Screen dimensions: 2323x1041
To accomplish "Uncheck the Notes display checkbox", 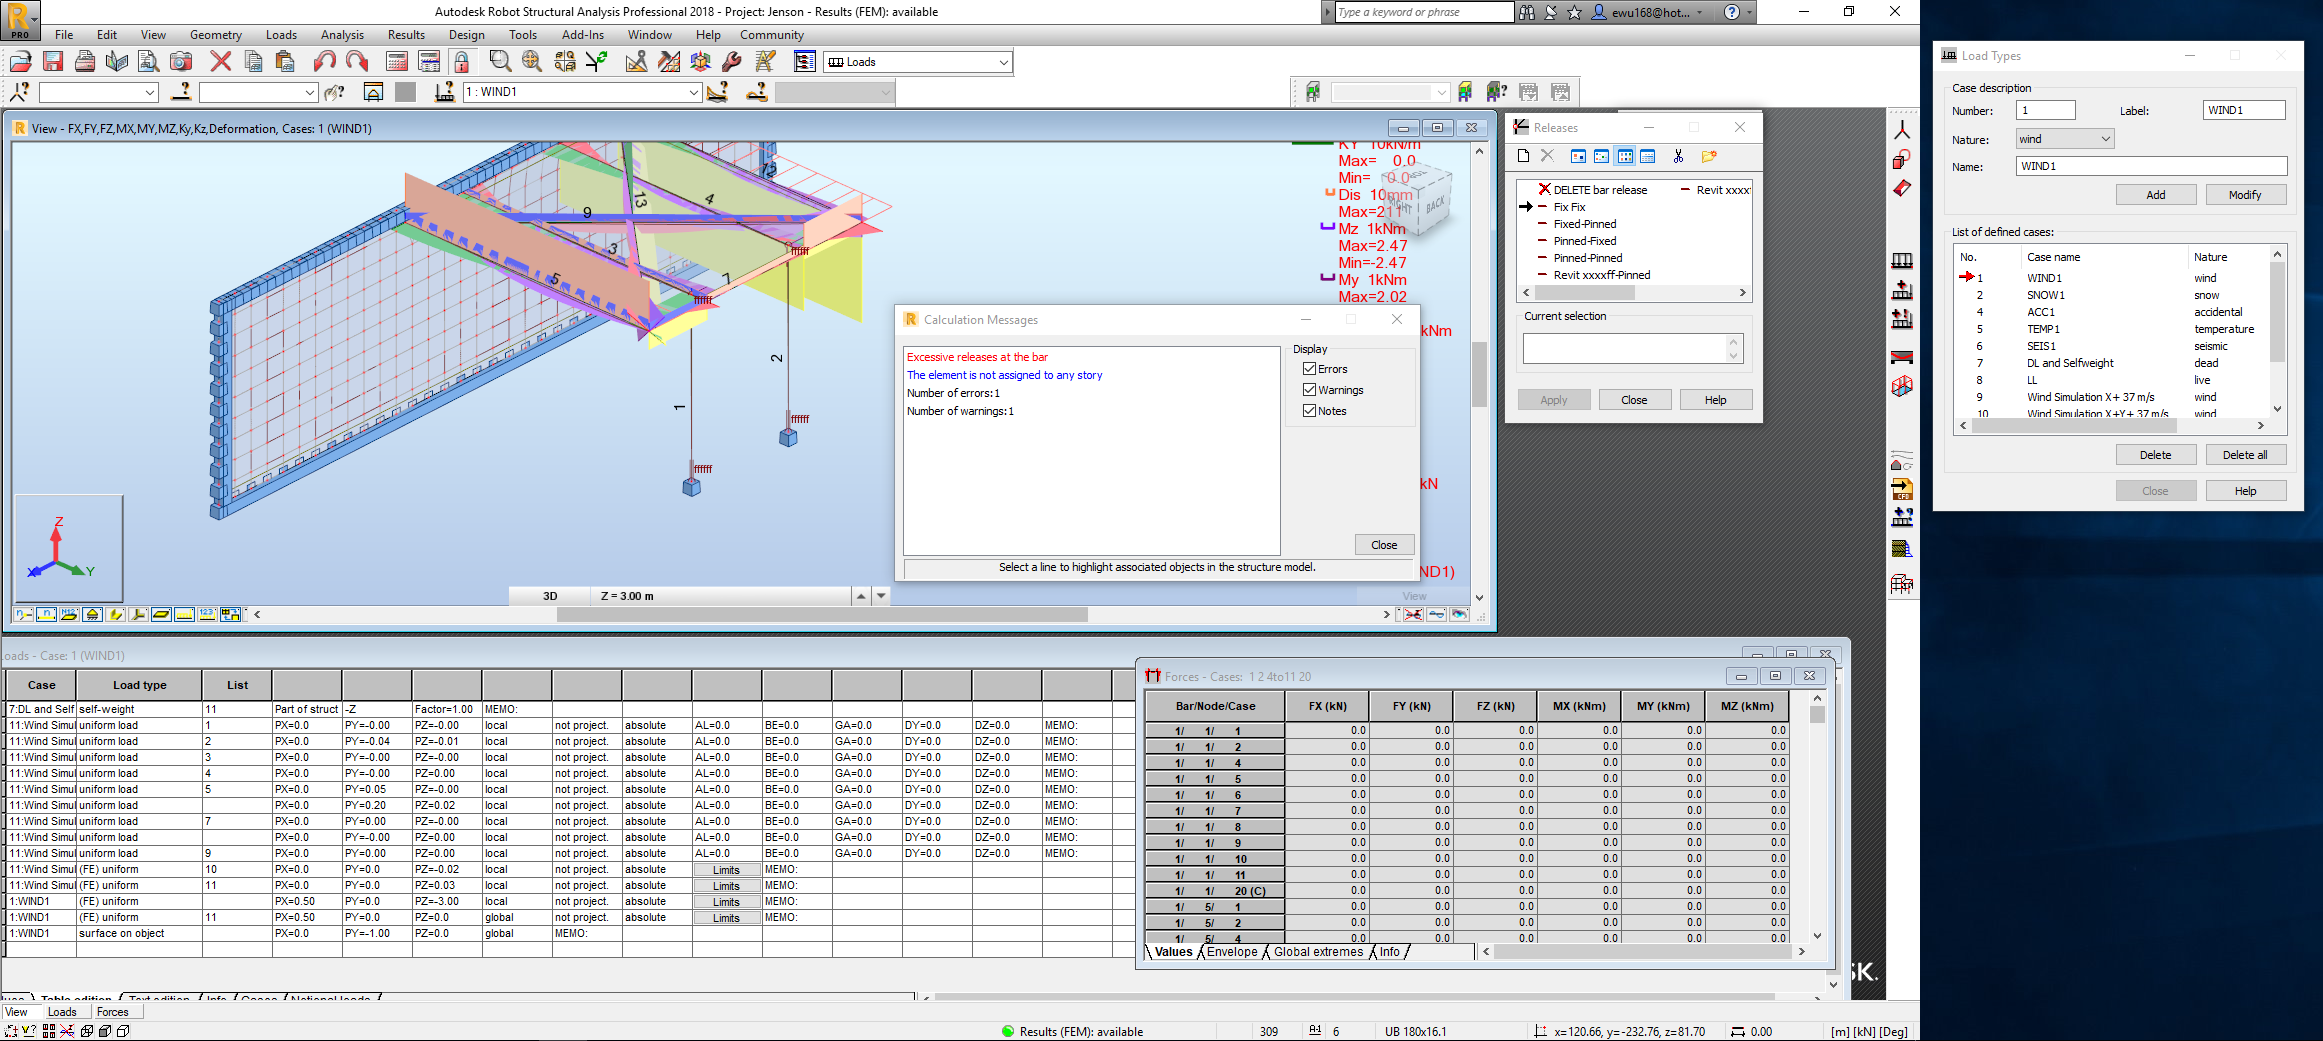I will coord(1309,411).
